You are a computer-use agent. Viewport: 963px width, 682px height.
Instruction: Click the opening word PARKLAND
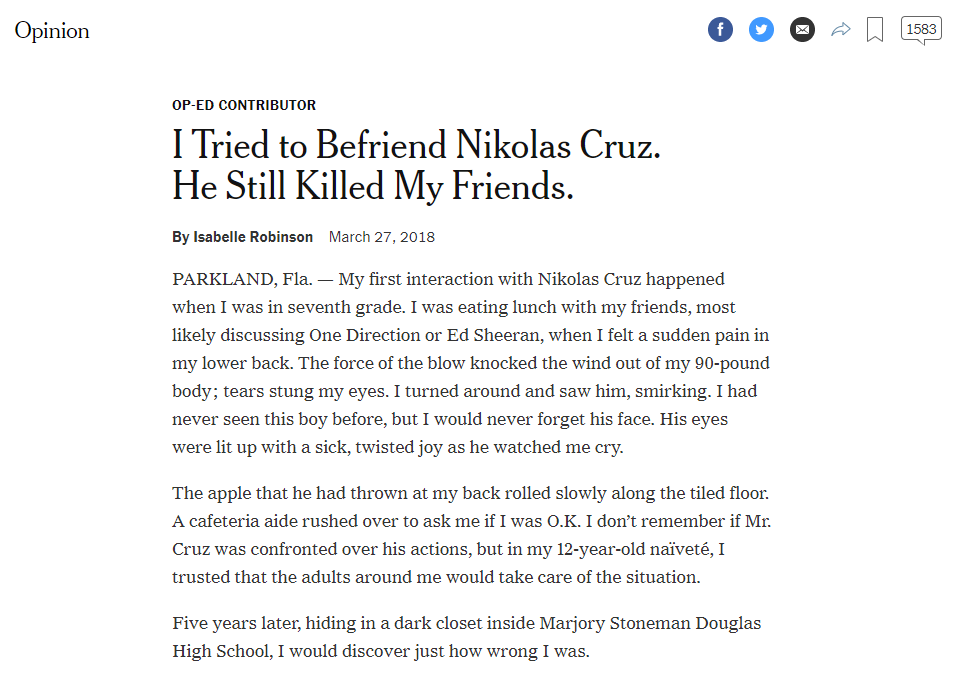[x=224, y=279]
